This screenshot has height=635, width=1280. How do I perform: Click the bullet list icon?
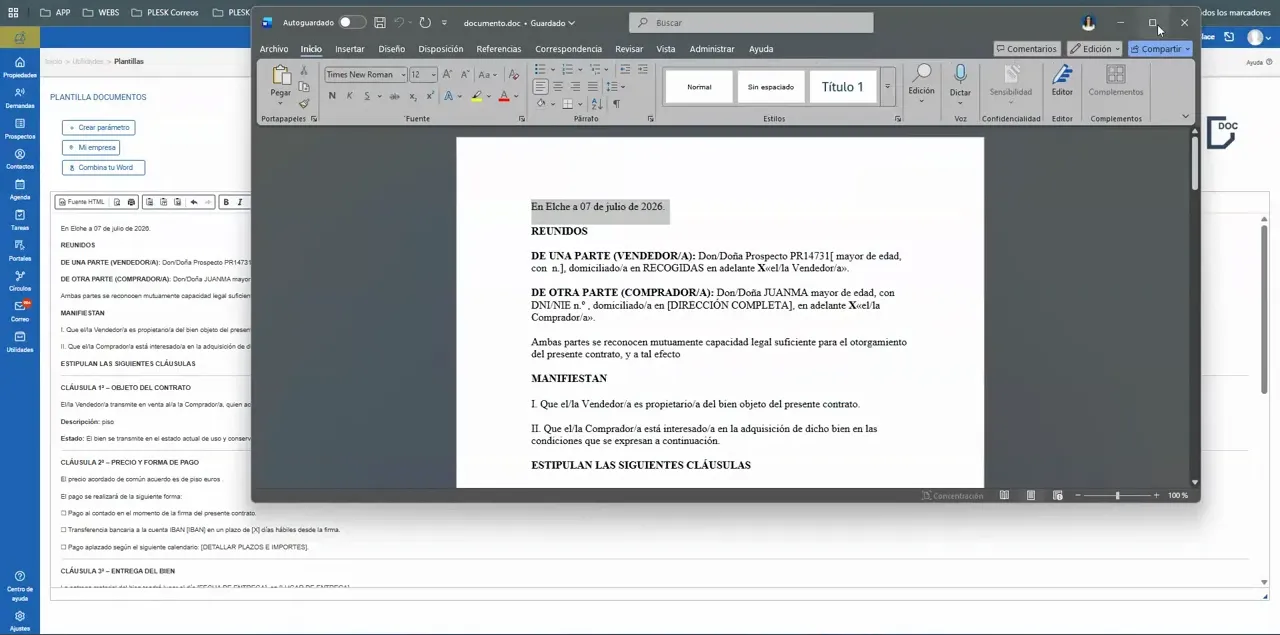540,69
